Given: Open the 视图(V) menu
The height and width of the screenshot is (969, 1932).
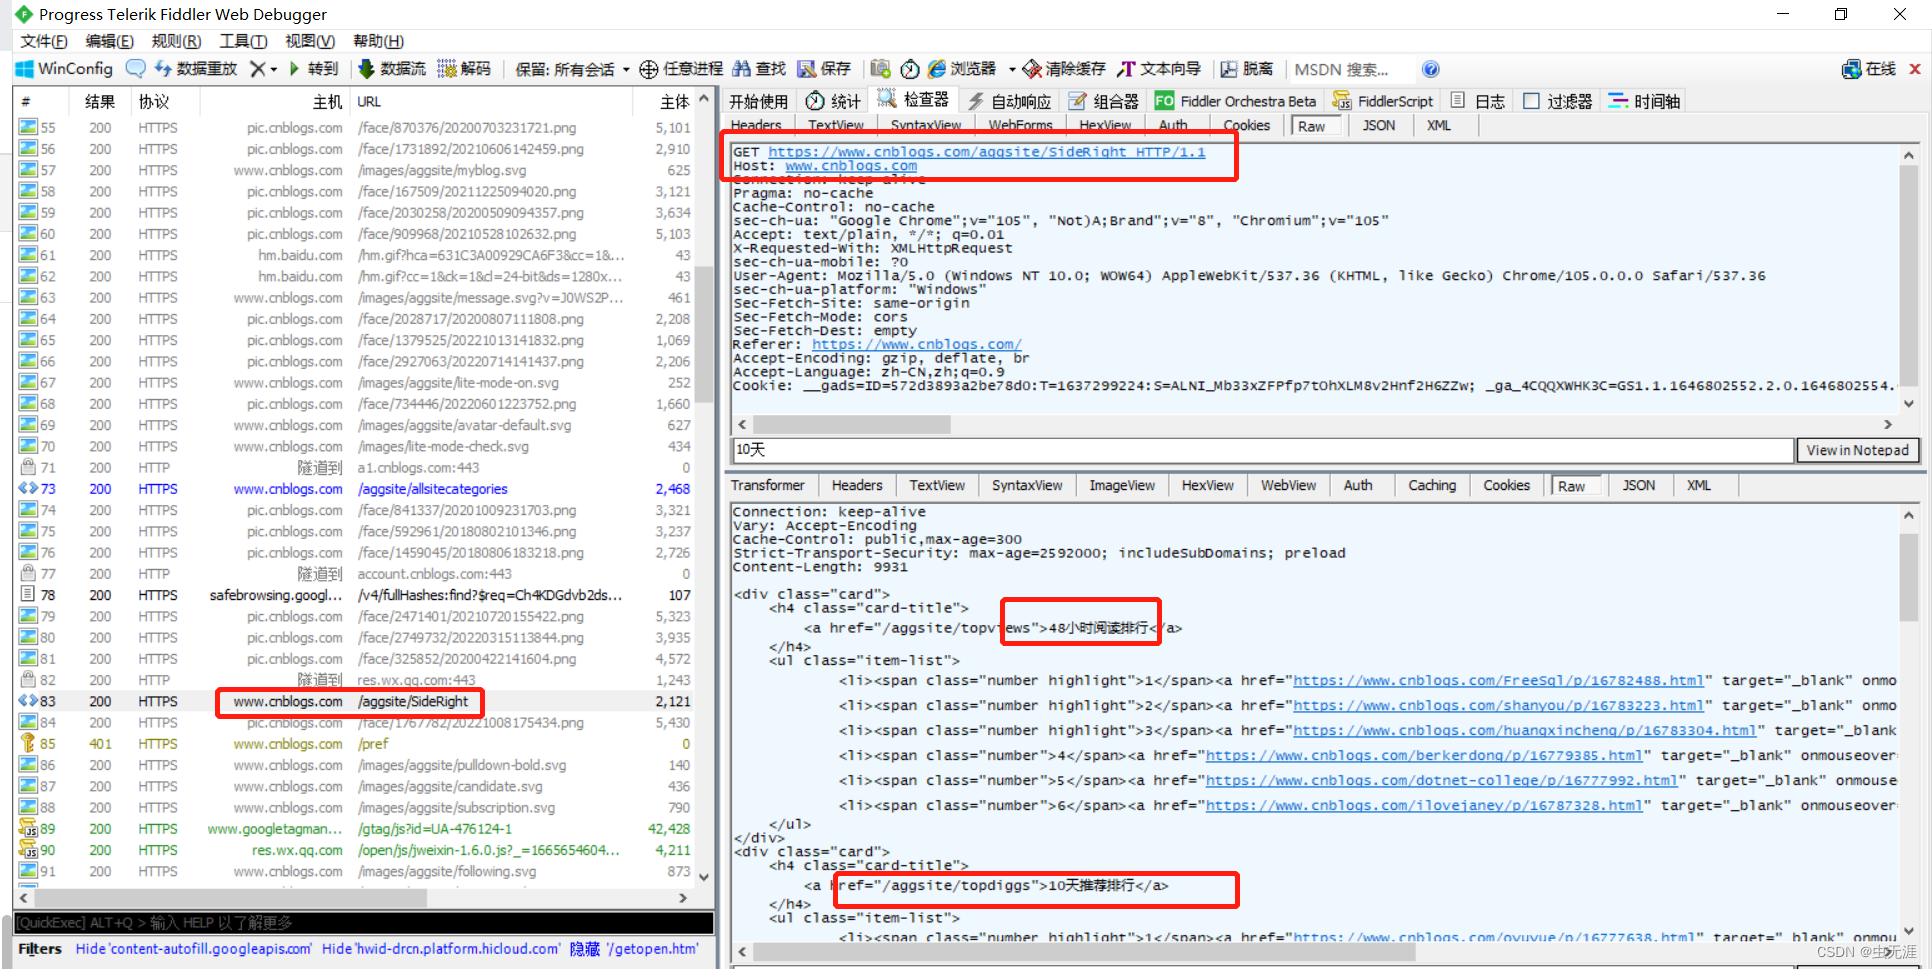Looking at the screenshot, I should 310,41.
